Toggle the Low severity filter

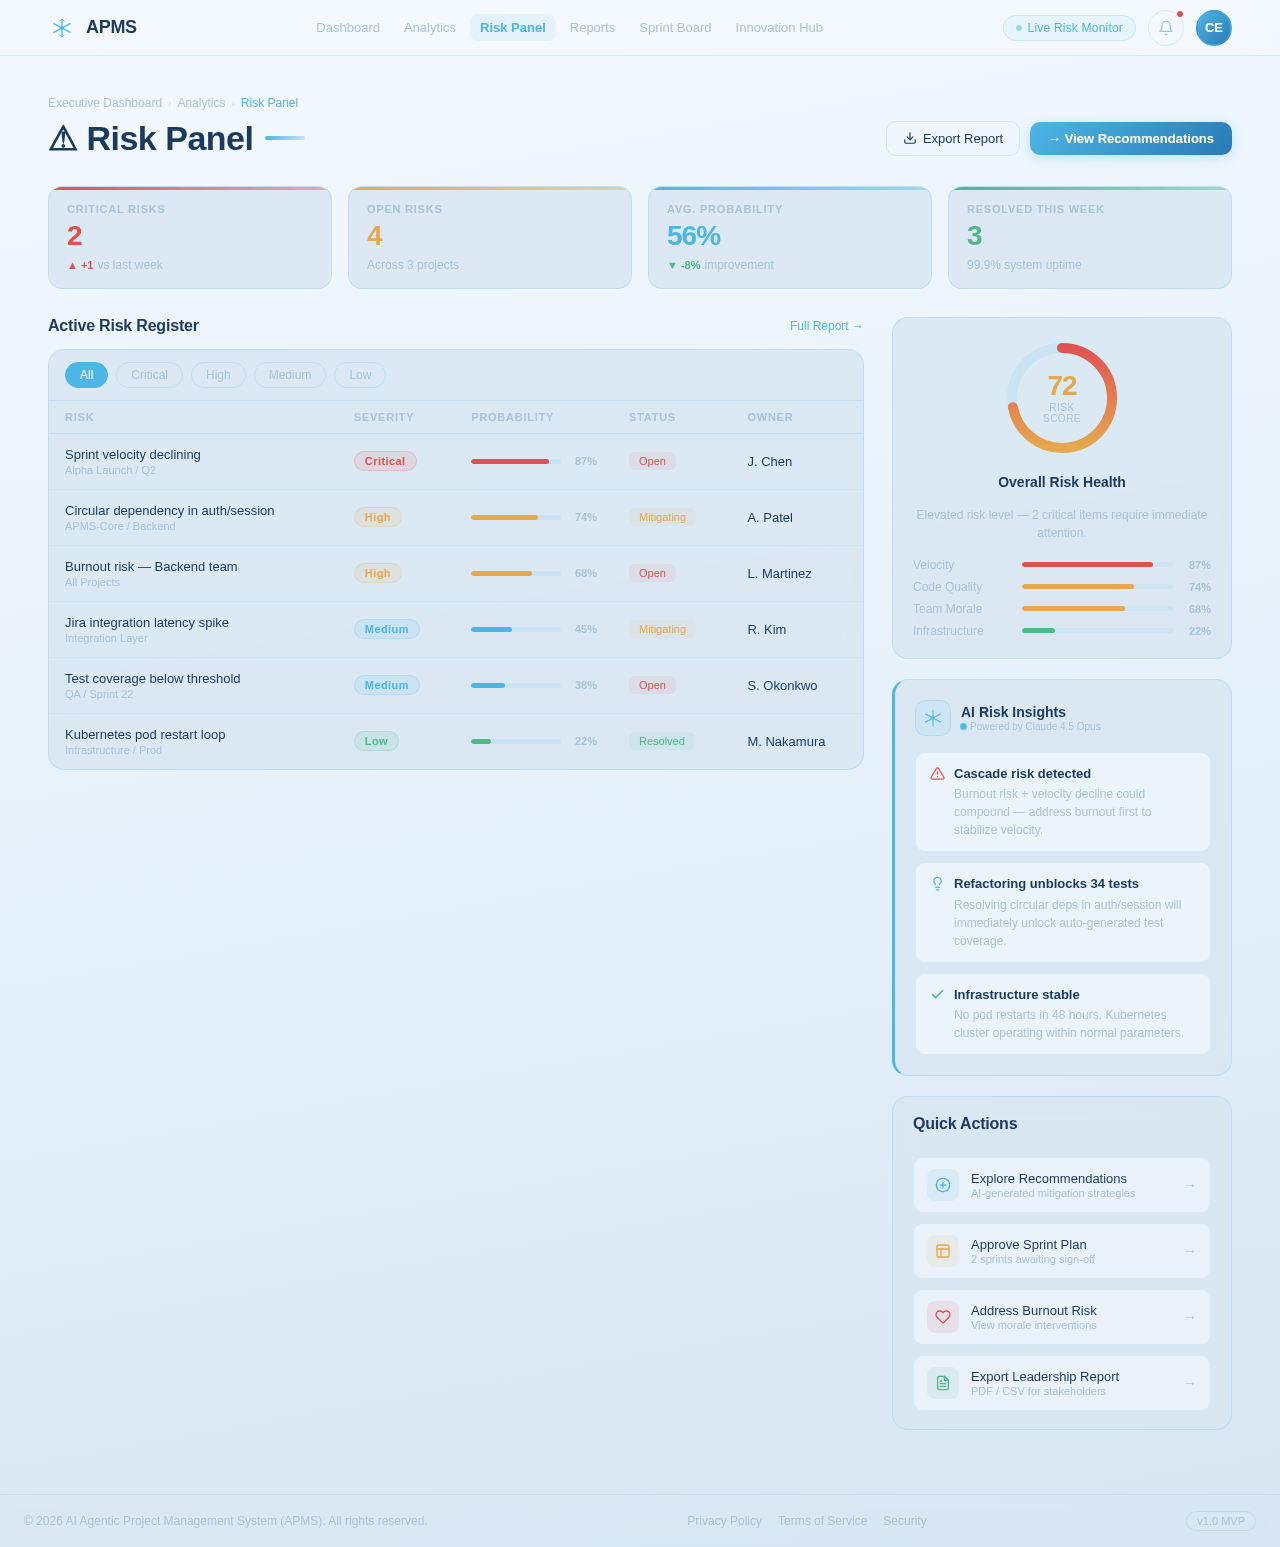point(359,375)
